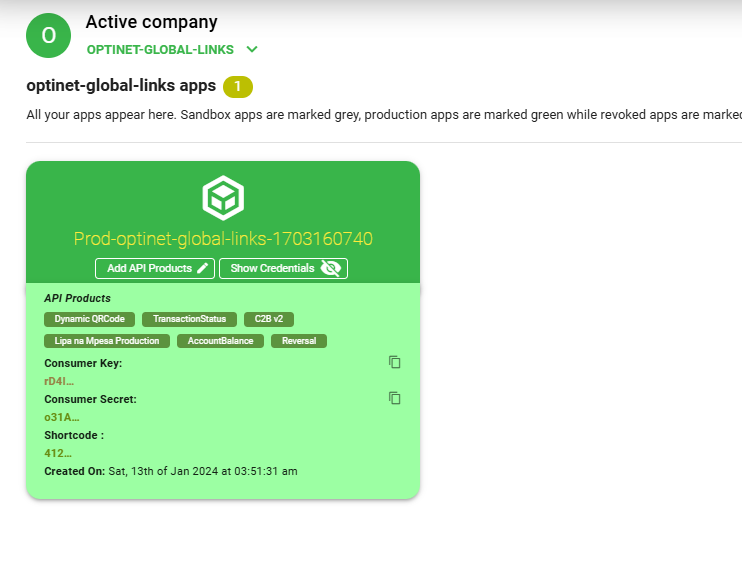Select the Dynamic QRCode product tag
742x565 pixels.
pyautogui.click(x=89, y=319)
